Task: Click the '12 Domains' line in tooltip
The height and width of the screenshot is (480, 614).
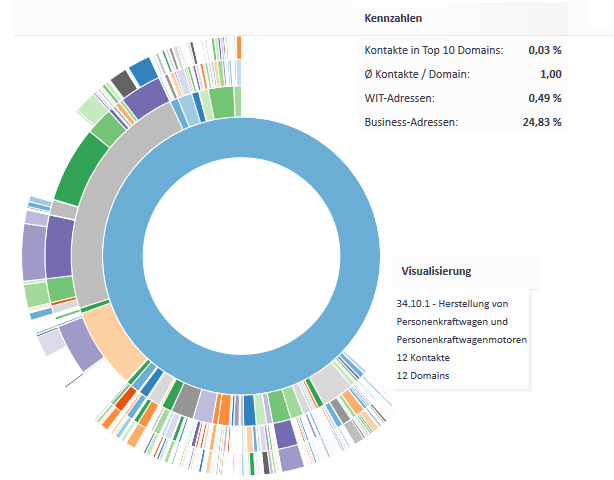Action: pos(424,375)
